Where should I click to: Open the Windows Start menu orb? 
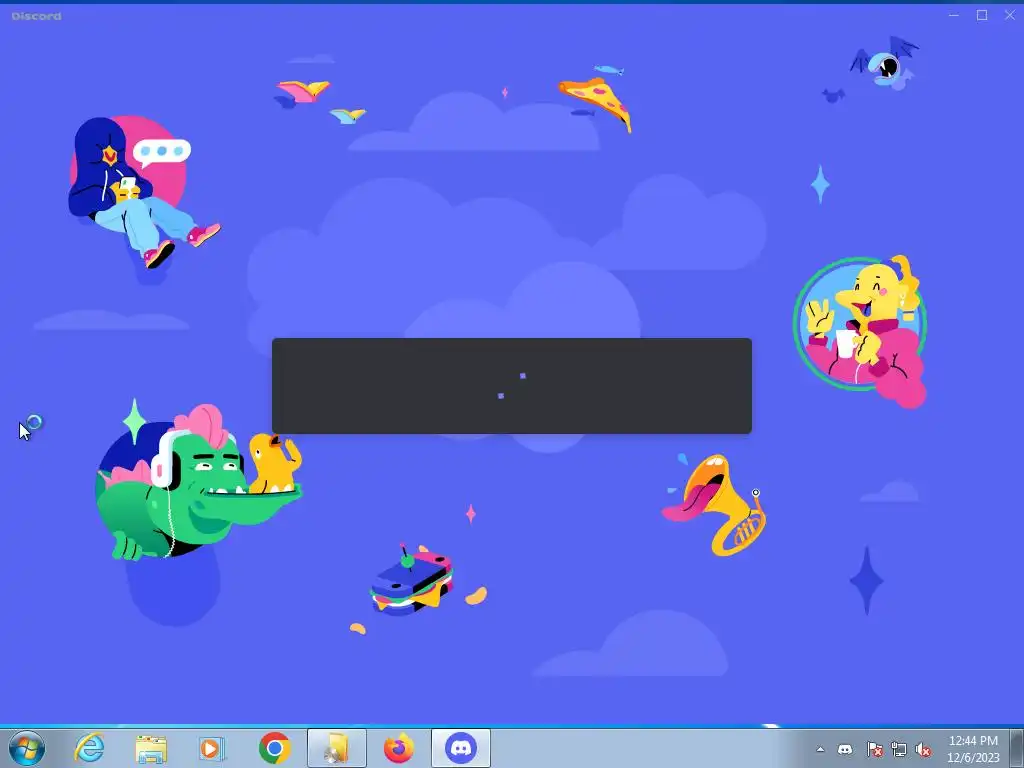[27, 748]
